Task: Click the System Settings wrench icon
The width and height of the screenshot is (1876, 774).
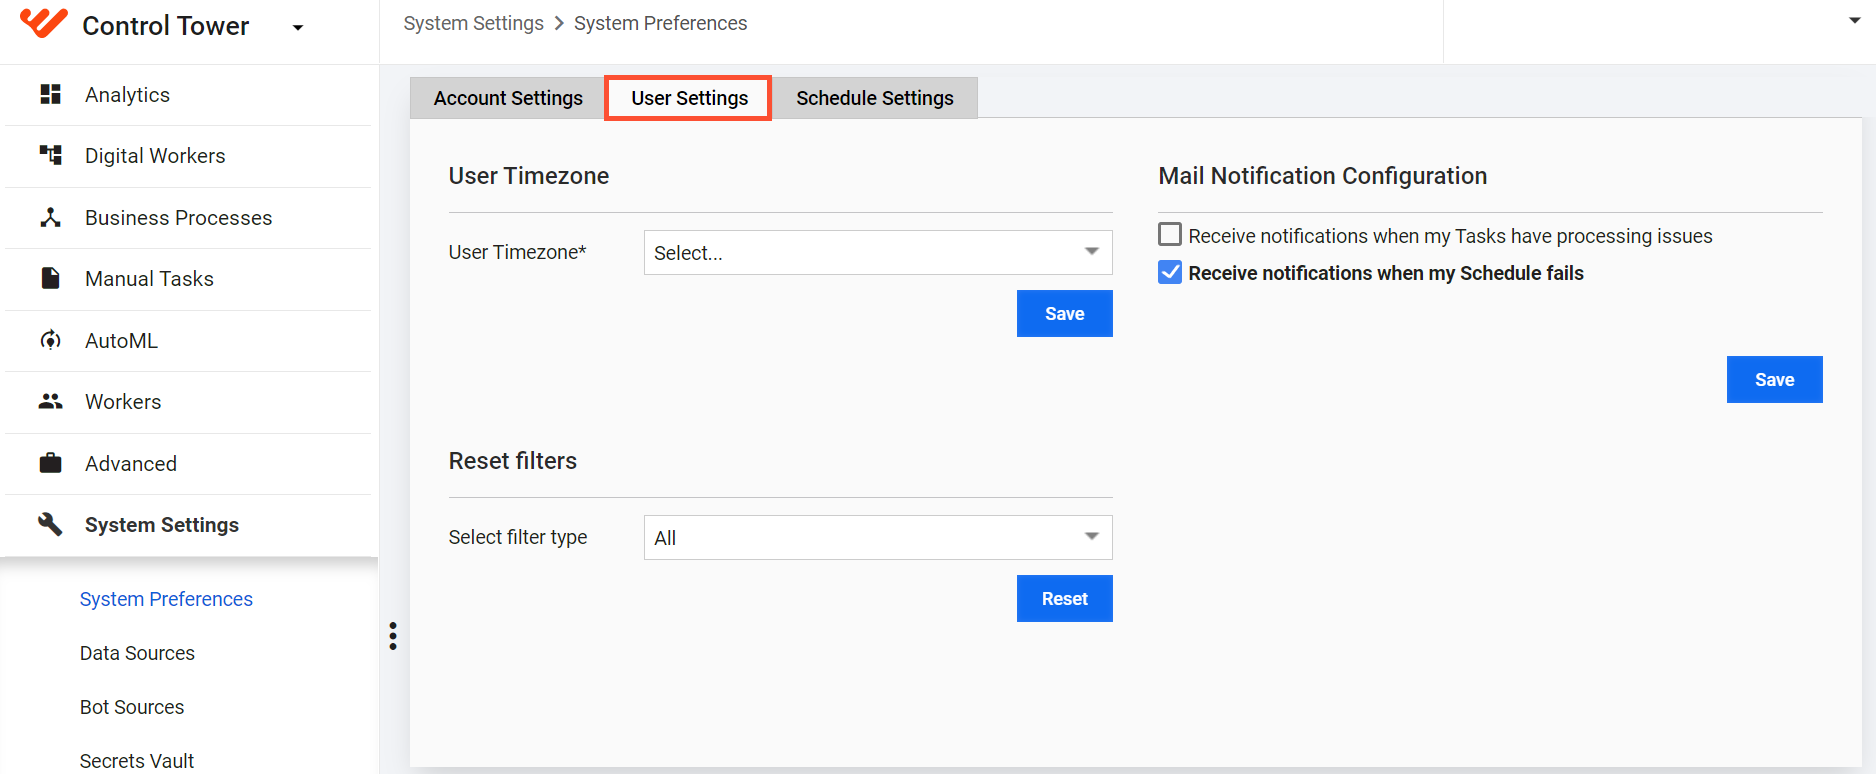Action: tap(50, 524)
